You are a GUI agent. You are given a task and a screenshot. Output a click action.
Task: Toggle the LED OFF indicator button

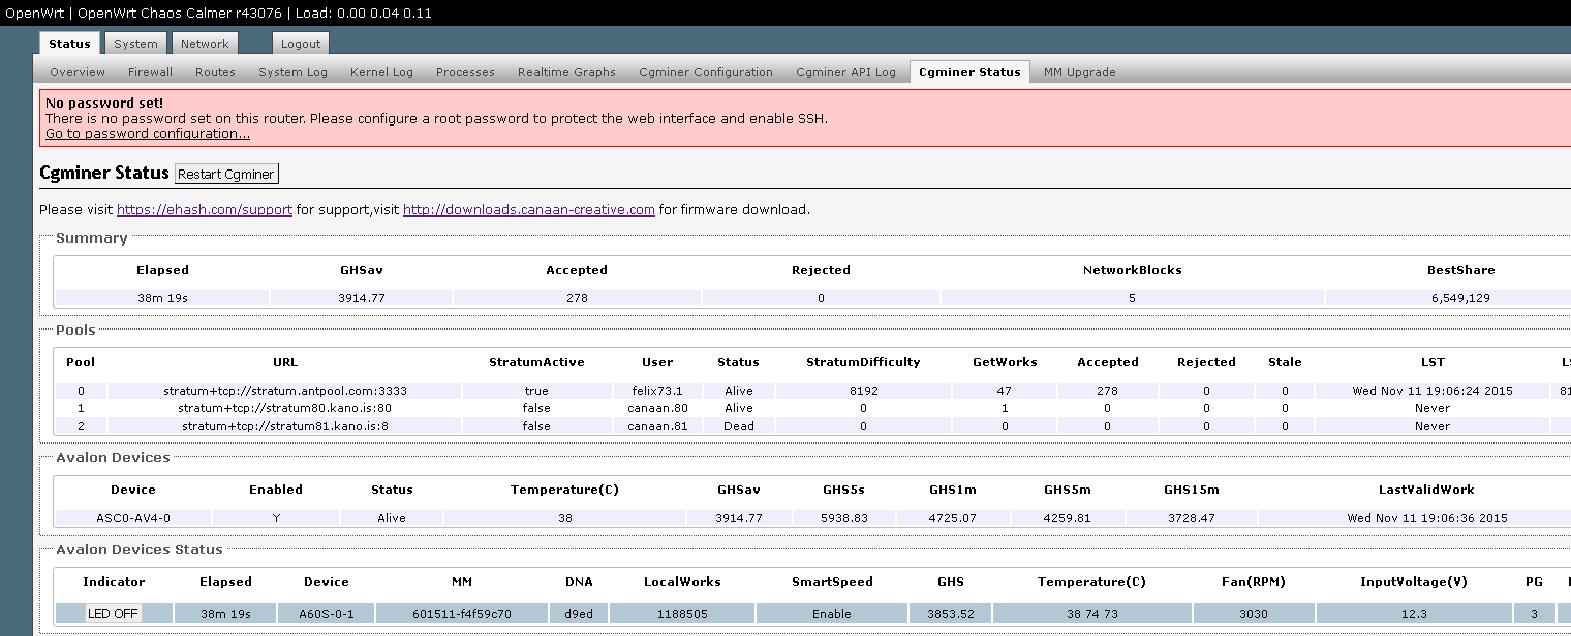(112, 613)
